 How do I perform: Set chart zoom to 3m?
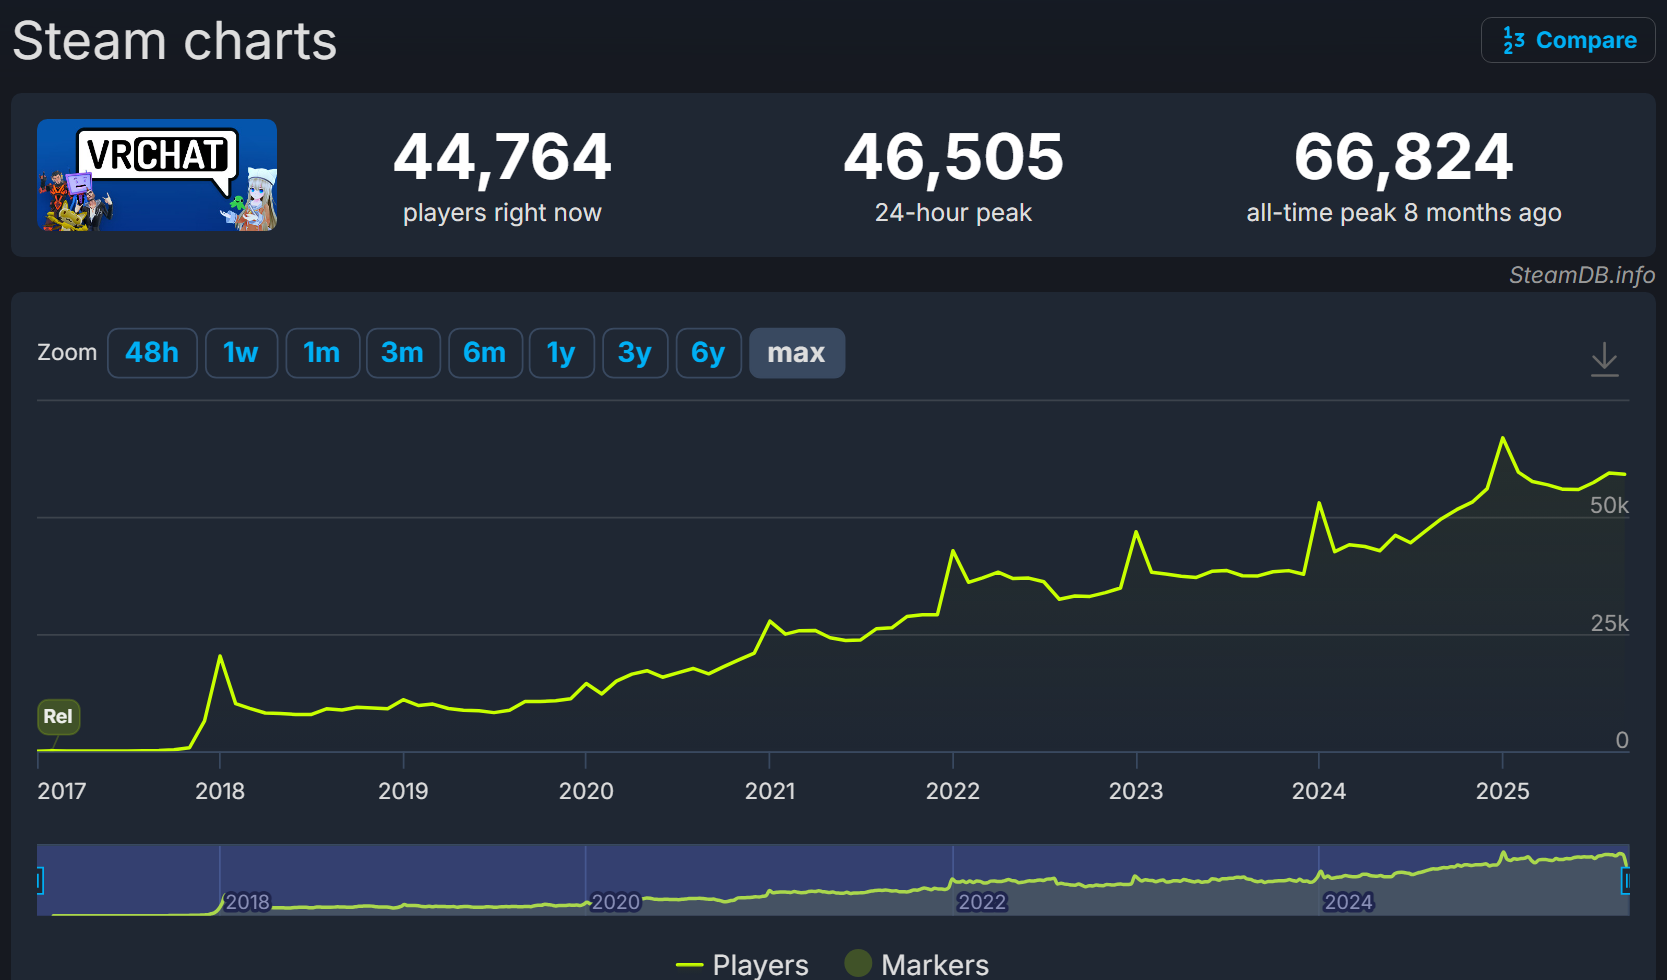tap(403, 353)
